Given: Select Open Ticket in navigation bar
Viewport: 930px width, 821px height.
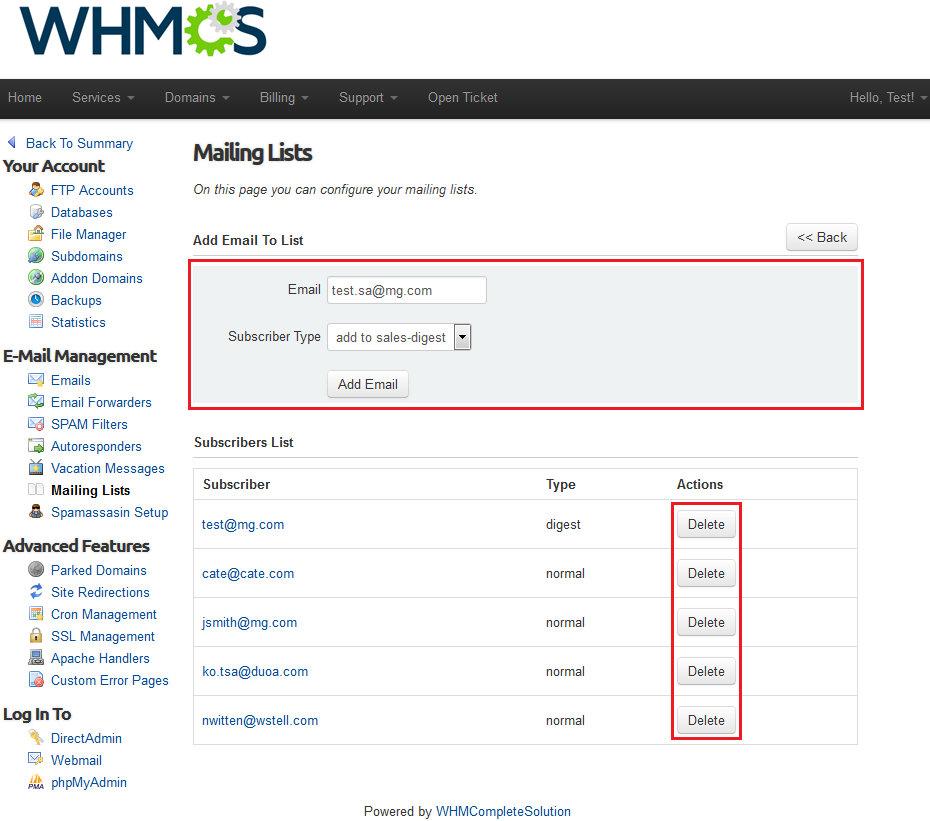Looking at the screenshot, I should point(463,98).
